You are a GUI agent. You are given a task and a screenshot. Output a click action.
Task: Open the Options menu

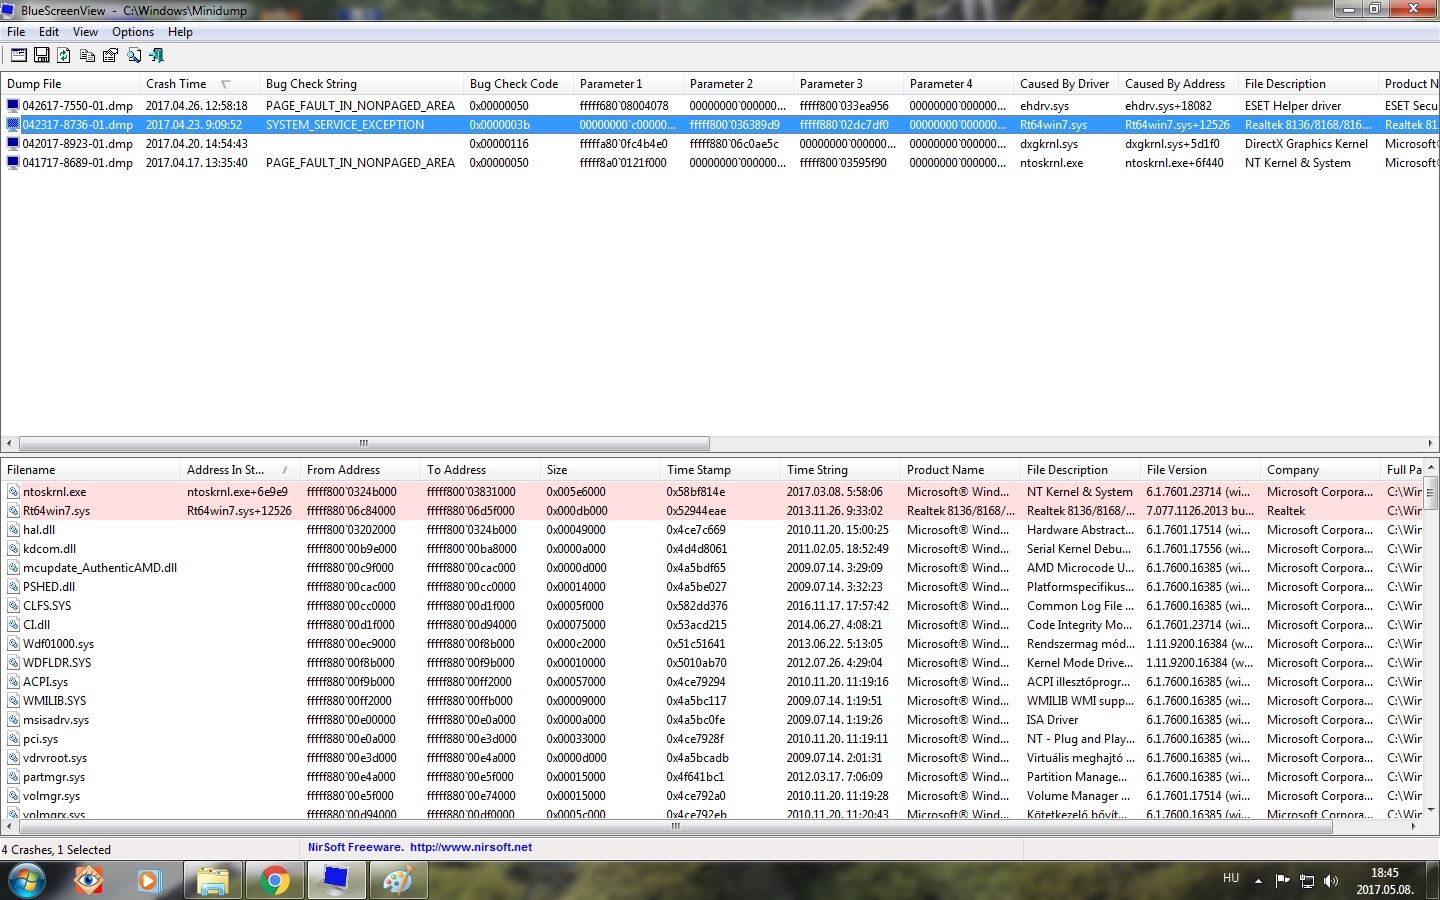[133, 32]
